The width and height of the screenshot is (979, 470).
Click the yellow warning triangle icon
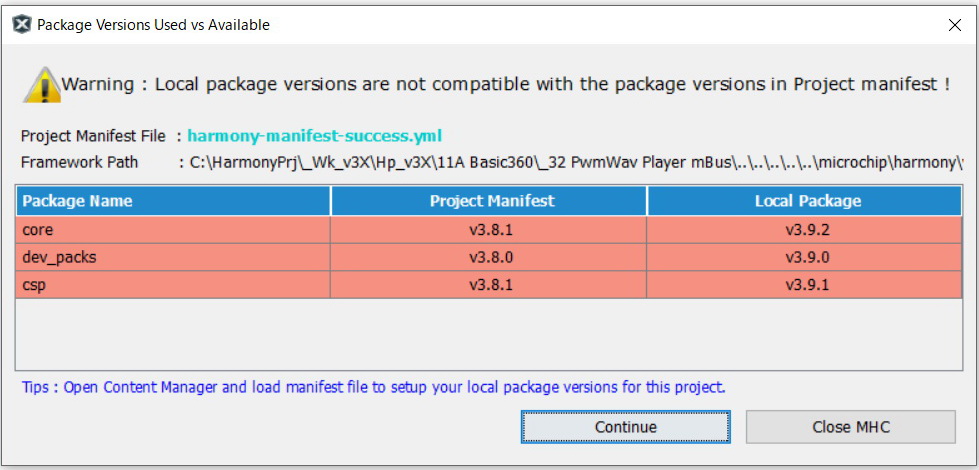click(42, 85)
